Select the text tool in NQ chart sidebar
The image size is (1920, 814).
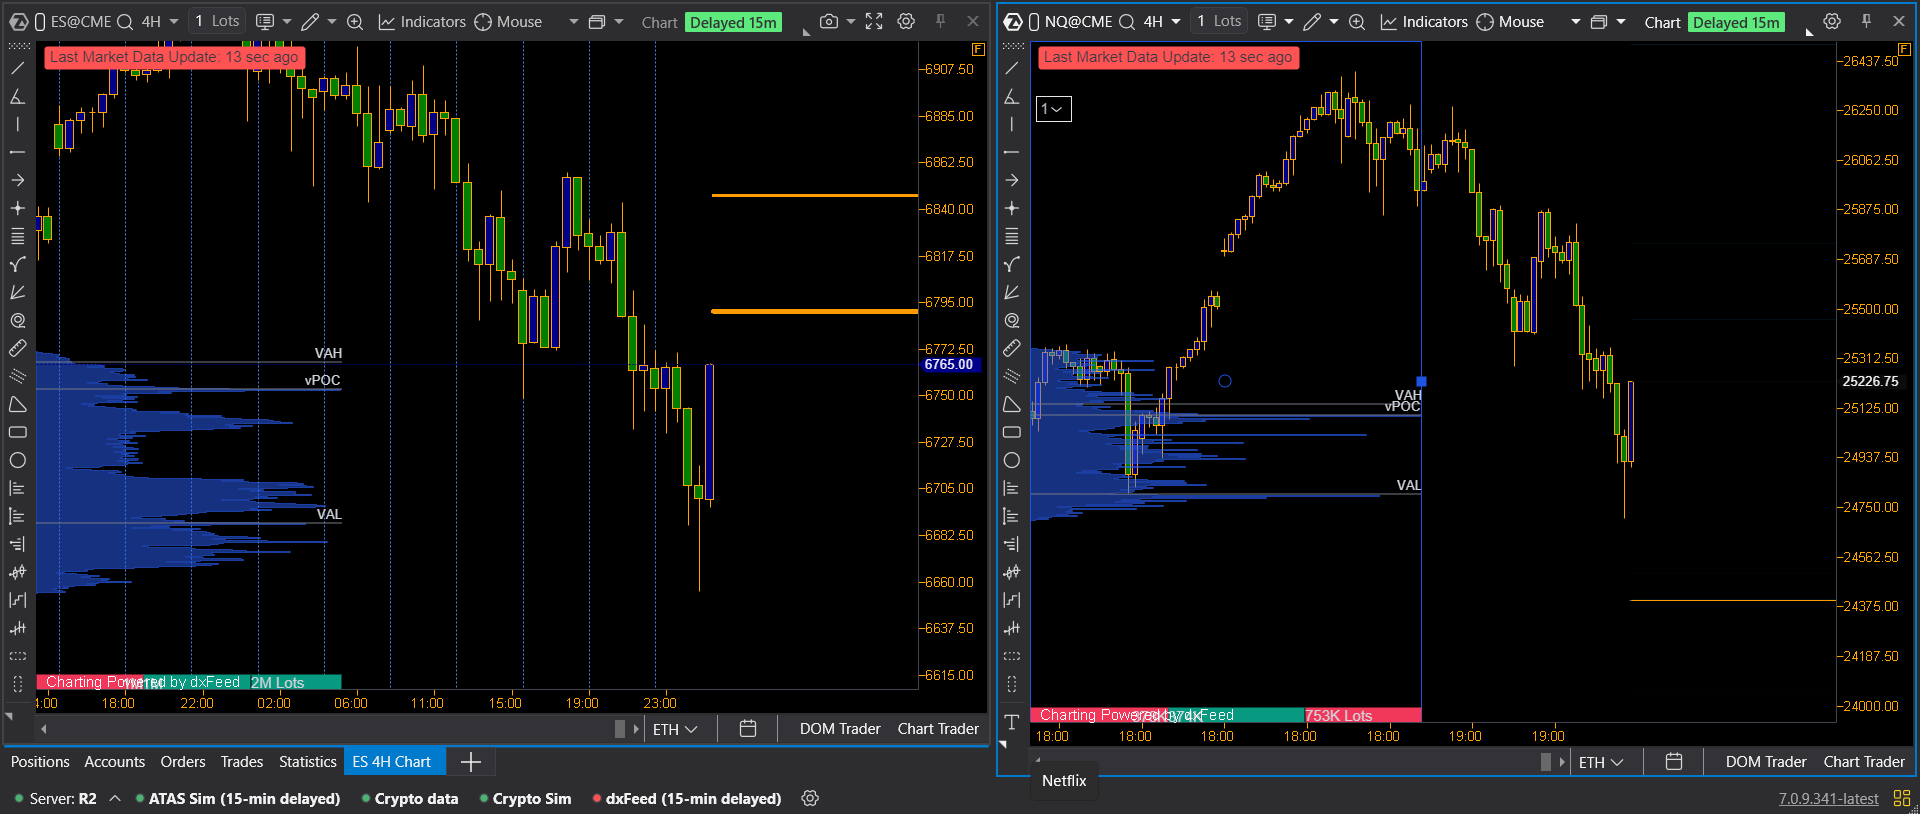coord(1012,722)
